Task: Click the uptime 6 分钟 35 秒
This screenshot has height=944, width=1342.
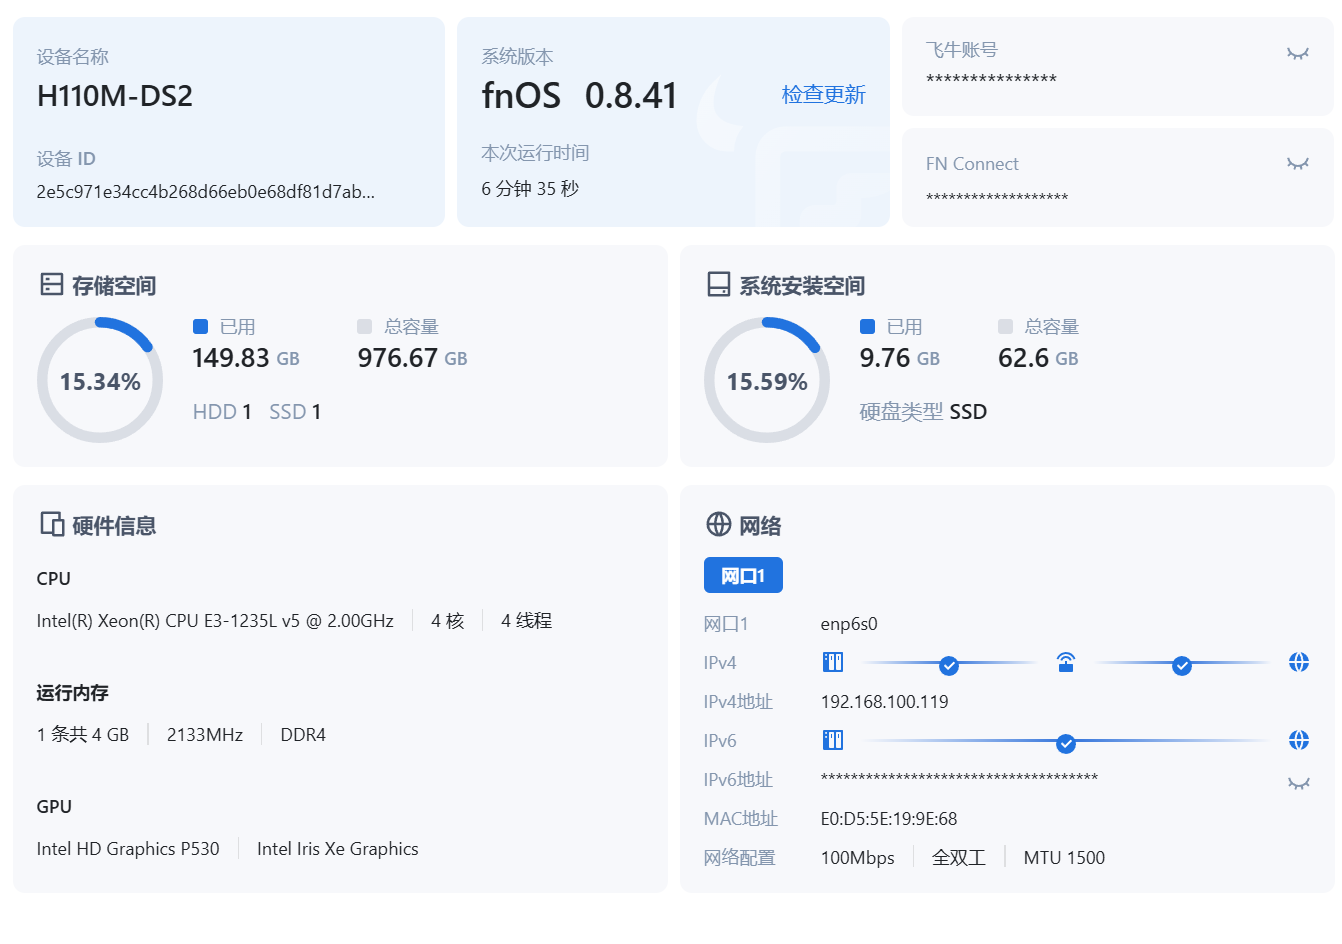Action: coord(530,189)
